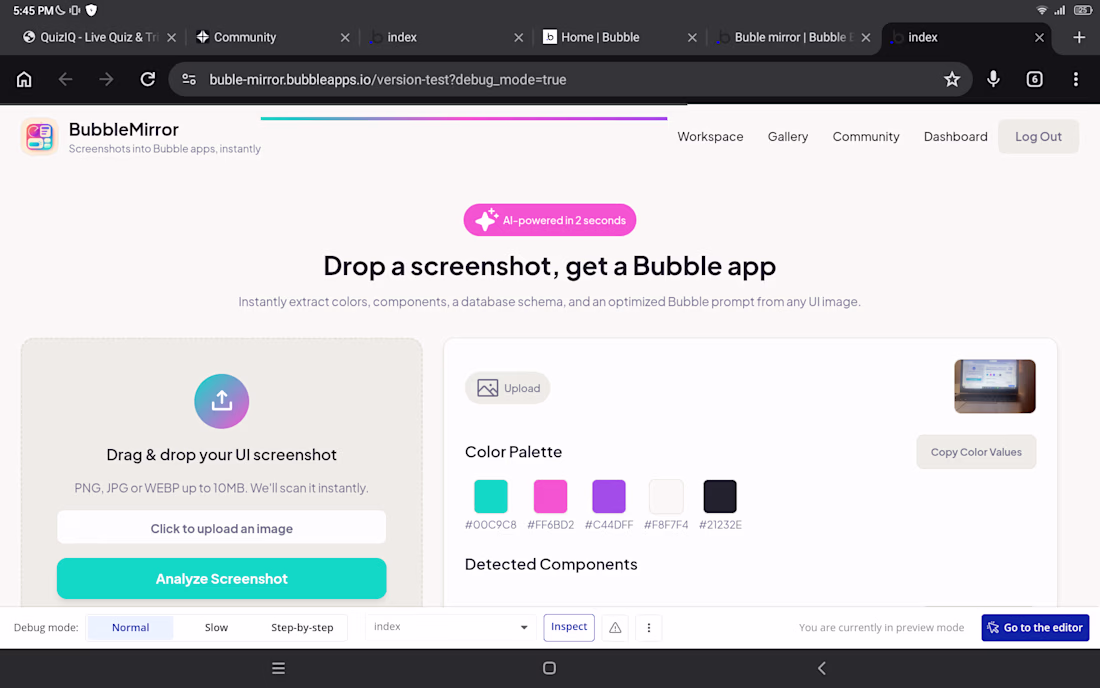Select the purple #C44DFF swatch

(609, 497)
